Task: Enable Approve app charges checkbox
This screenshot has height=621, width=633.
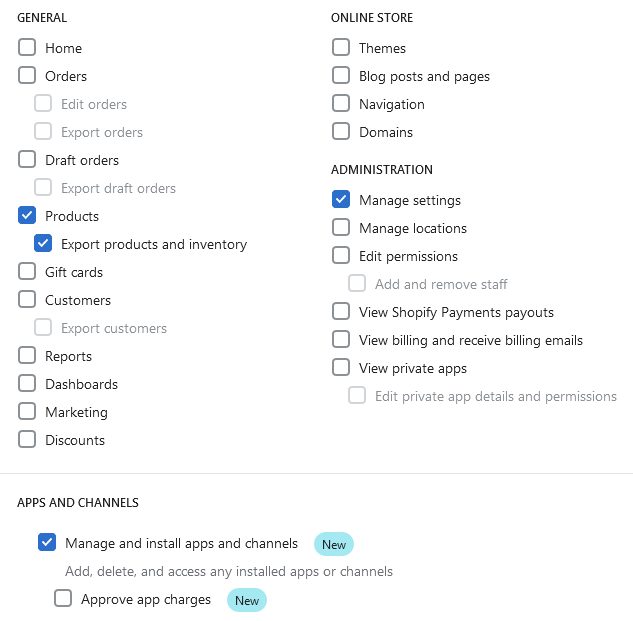Action: click(63, 599)
